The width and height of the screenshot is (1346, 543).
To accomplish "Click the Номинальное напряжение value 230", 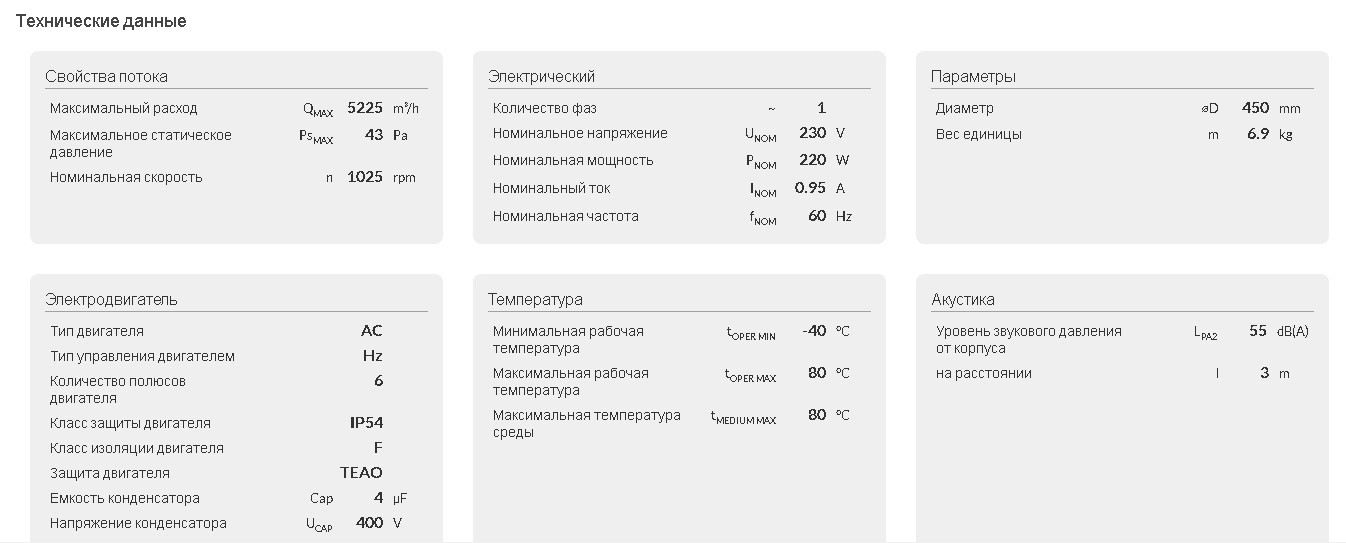I will (x=812, y=133).
